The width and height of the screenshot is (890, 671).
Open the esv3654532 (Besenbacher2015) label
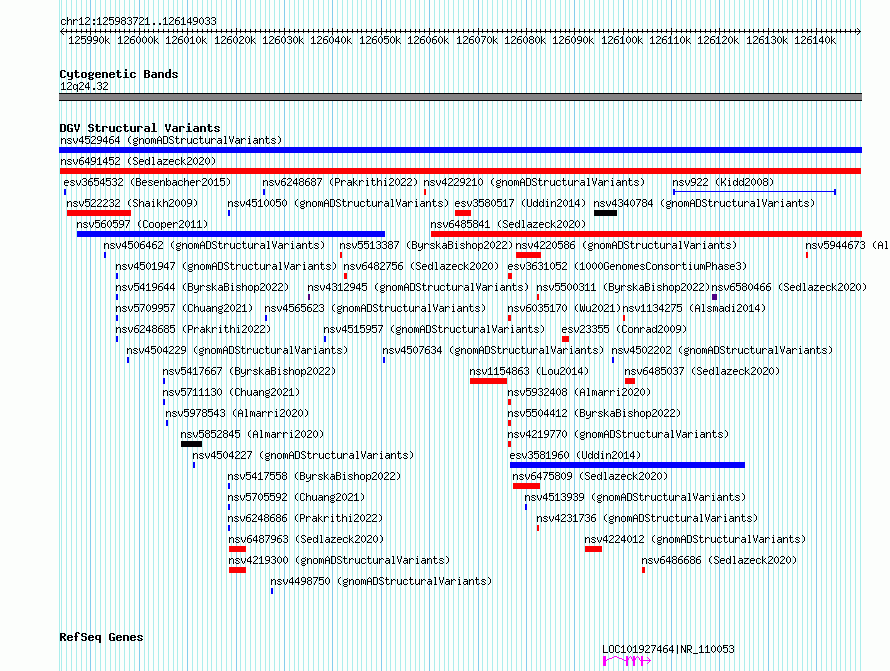(x=147, y=182)
